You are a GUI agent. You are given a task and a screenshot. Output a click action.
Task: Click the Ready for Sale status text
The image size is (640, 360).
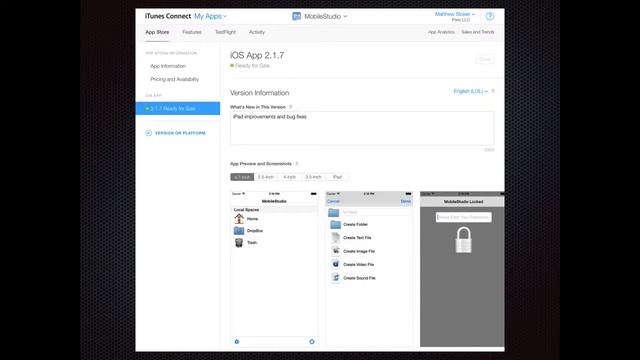(252, 66)
